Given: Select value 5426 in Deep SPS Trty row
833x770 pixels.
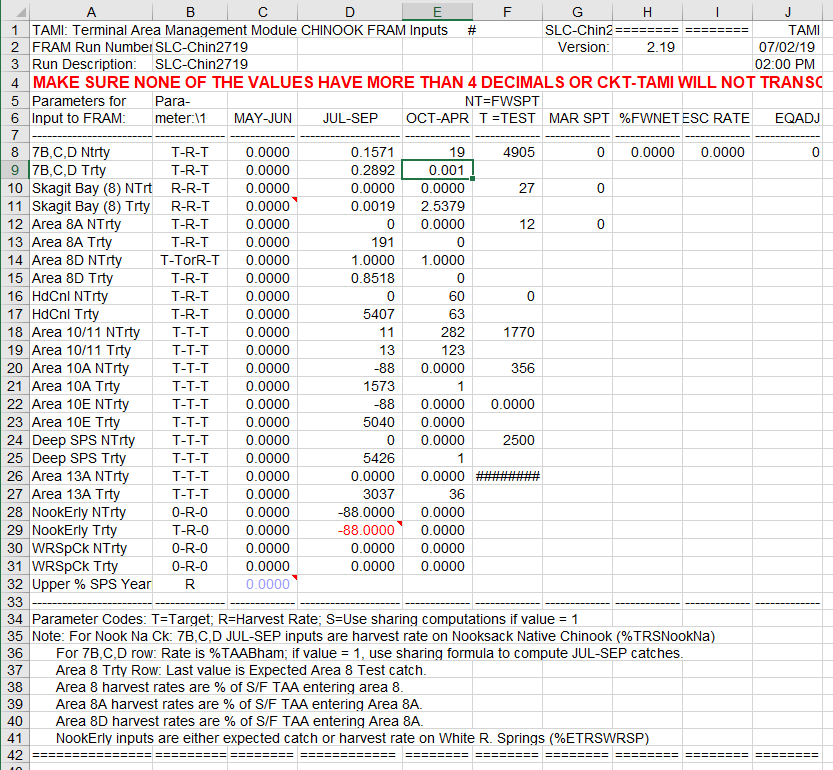Looking at the screenshot, I should [350, 458].
